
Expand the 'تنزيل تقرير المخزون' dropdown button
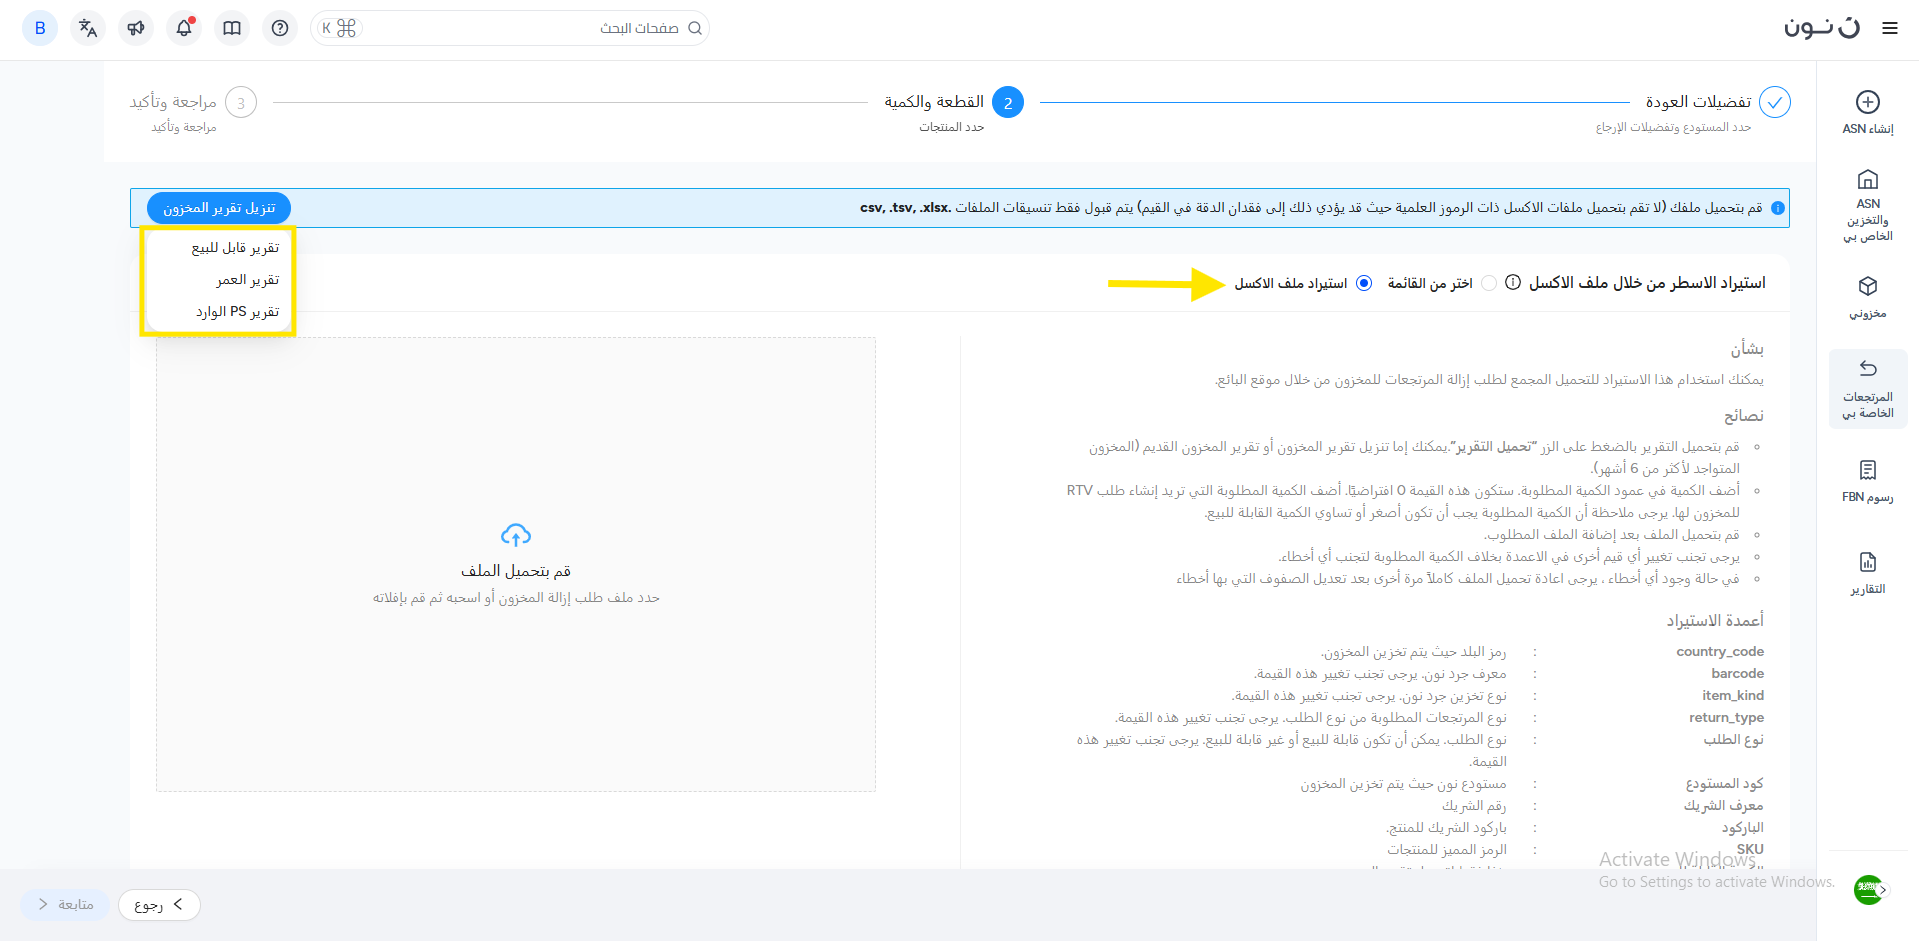[219, 208]
